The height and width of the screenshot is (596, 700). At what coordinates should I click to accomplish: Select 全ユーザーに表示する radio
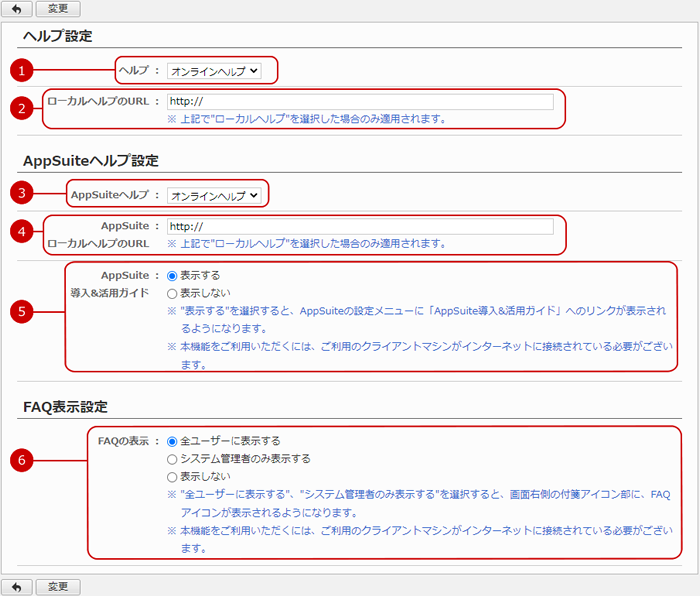pos(172,442)
